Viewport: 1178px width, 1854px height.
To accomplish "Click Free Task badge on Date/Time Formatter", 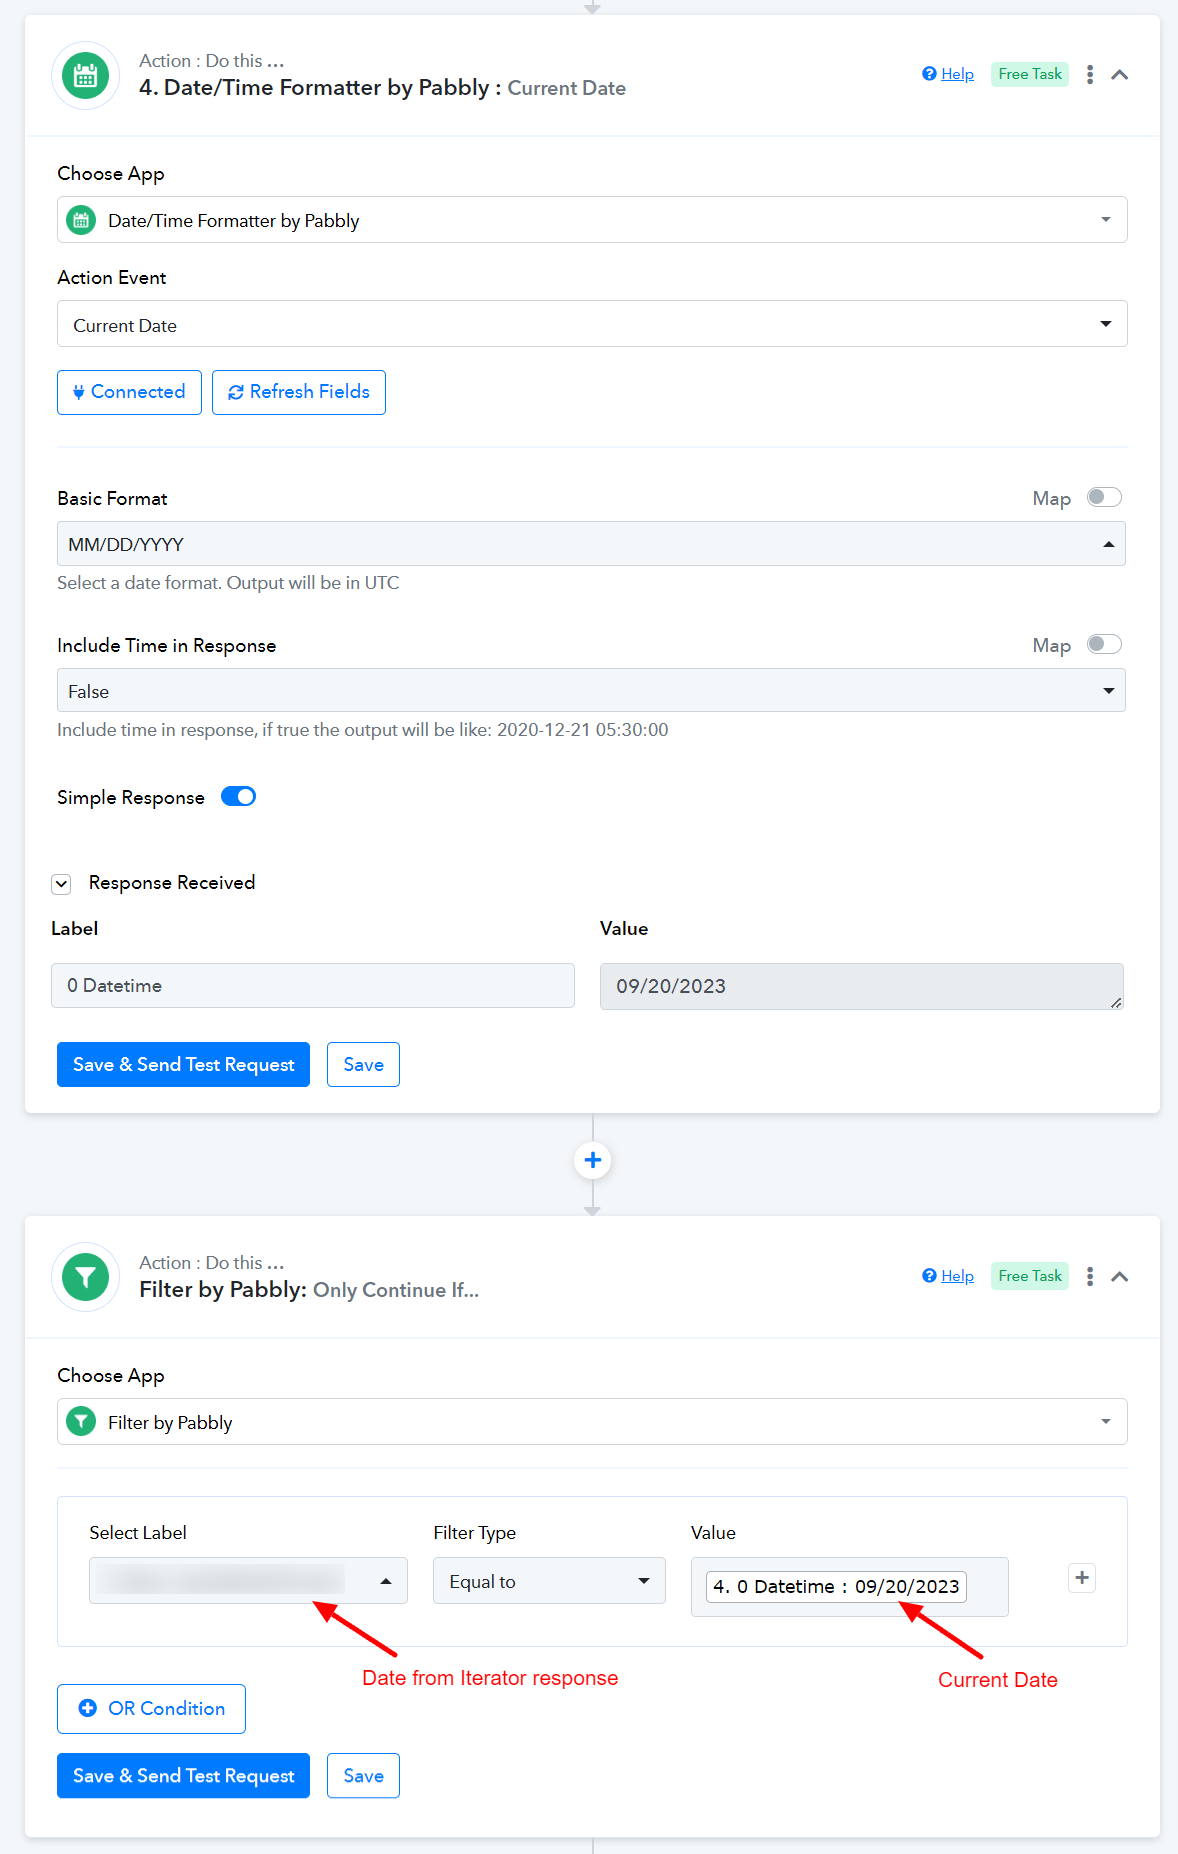I will [x=1030, y=74].
